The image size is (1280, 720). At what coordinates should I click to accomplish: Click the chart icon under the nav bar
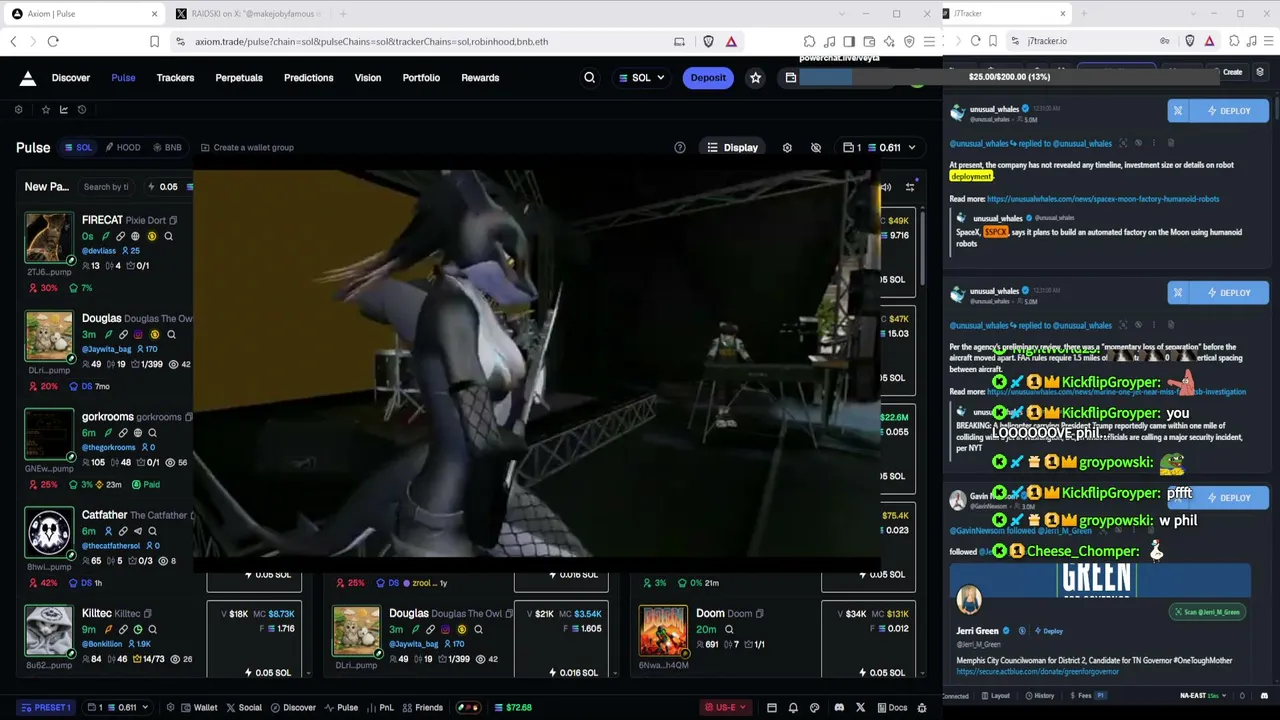(x=64, y=110)
